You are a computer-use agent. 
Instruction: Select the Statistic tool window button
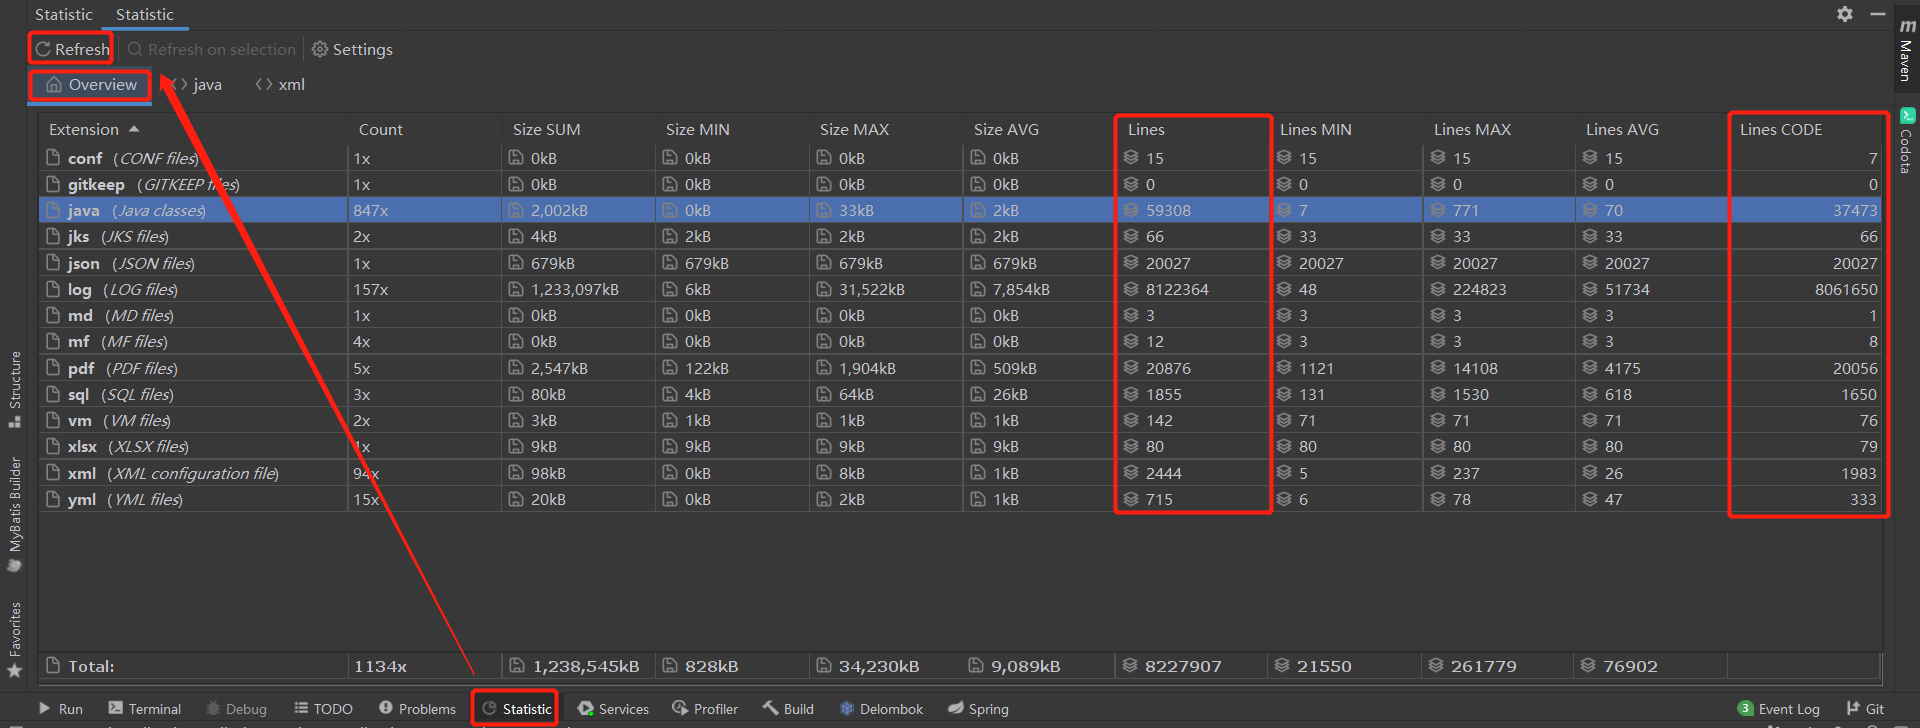click(x=516, y=709)
